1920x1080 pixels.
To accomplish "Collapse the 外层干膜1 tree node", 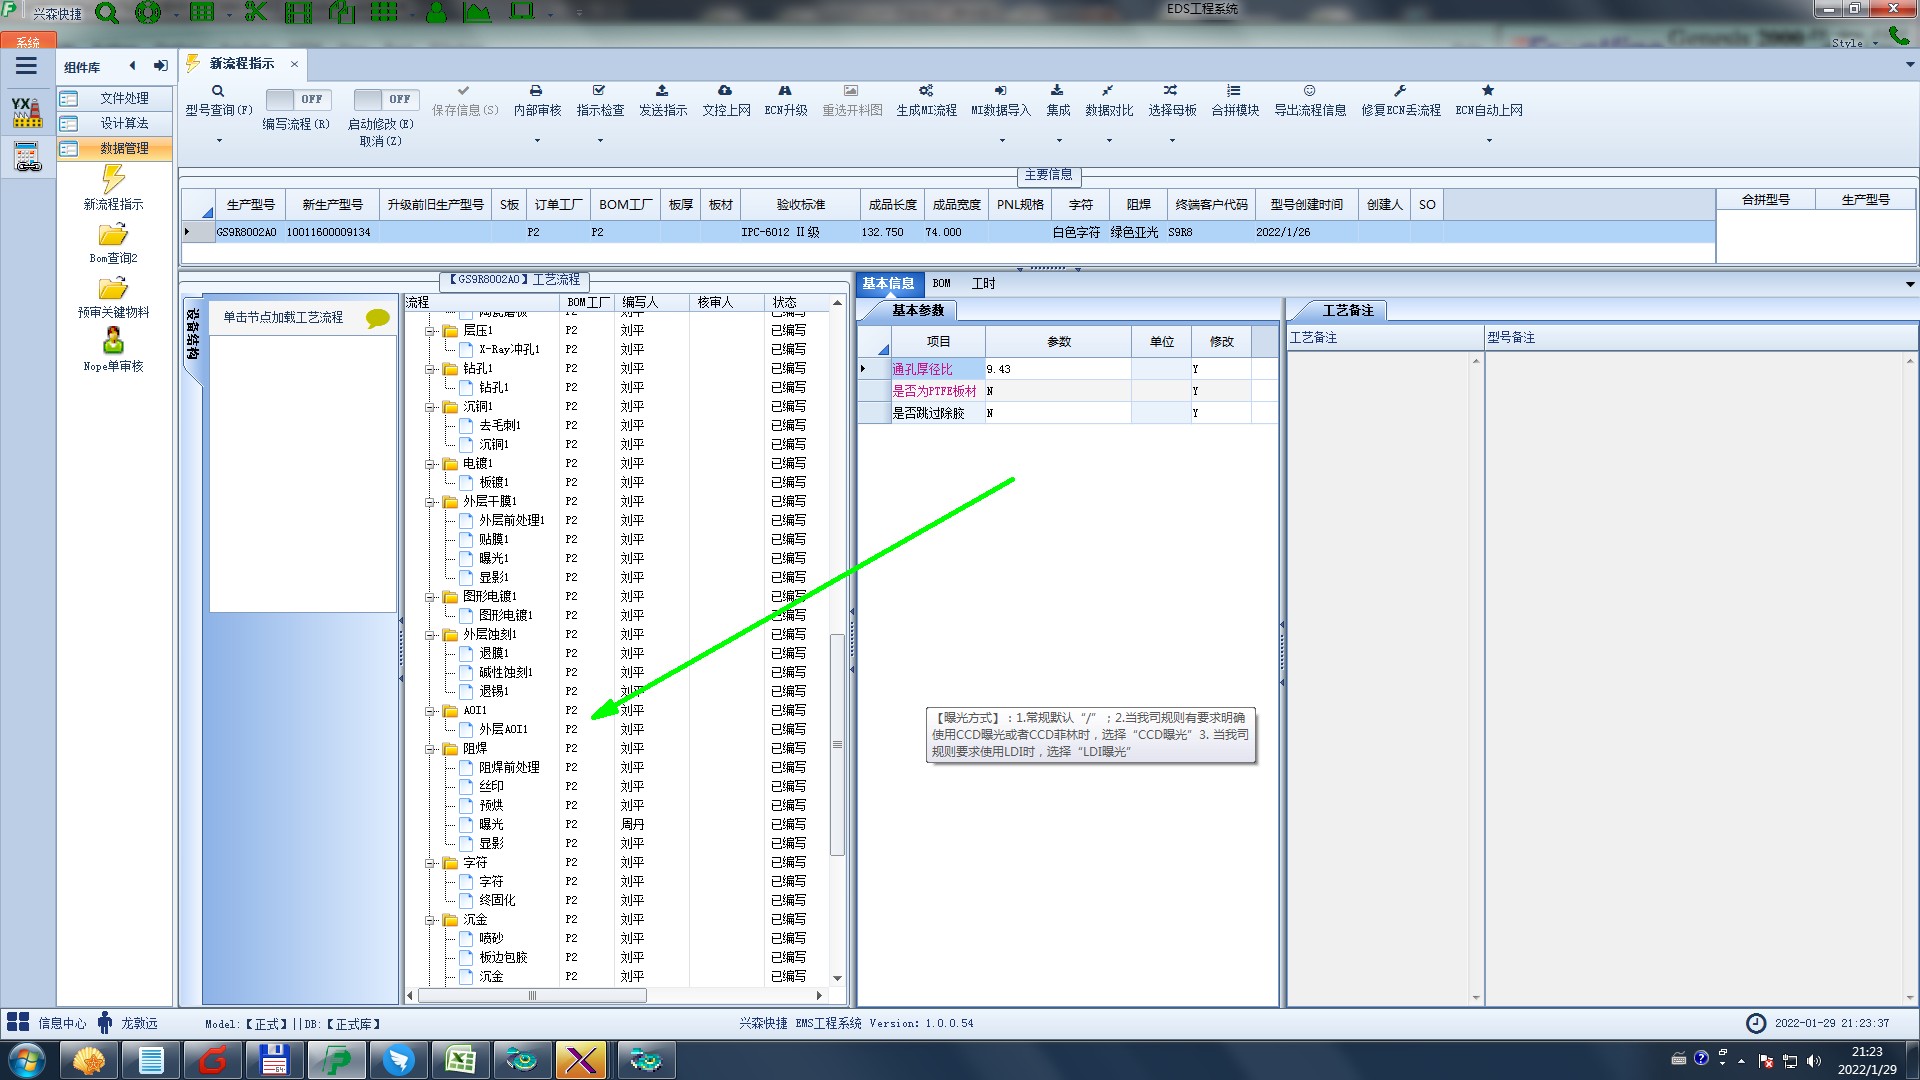I will point(430,502).
